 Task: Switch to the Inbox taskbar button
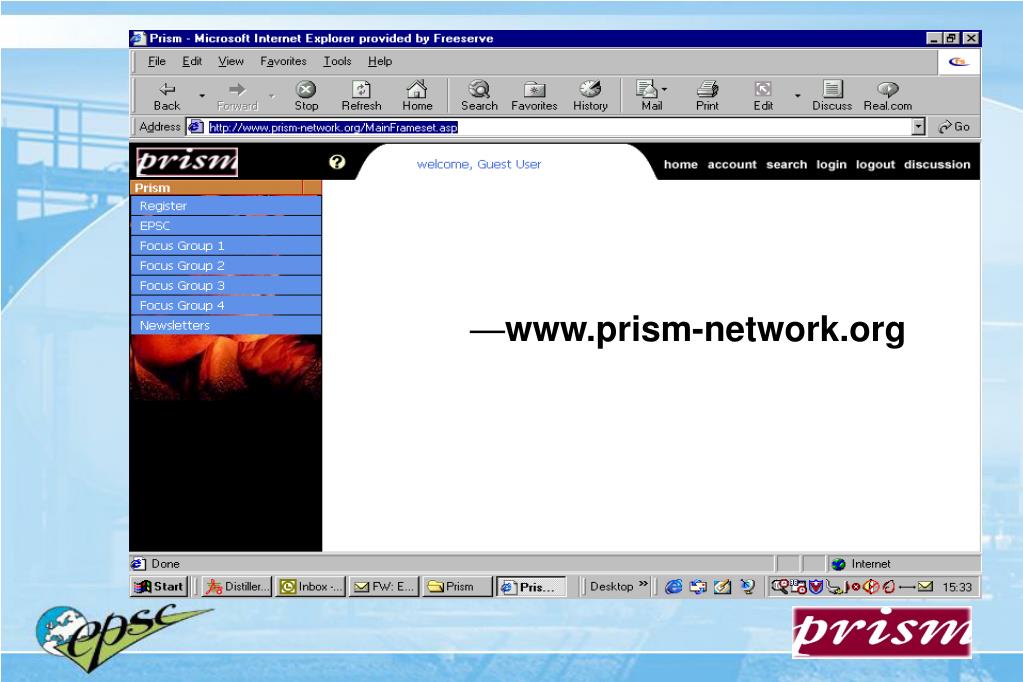tap(311, 587)
